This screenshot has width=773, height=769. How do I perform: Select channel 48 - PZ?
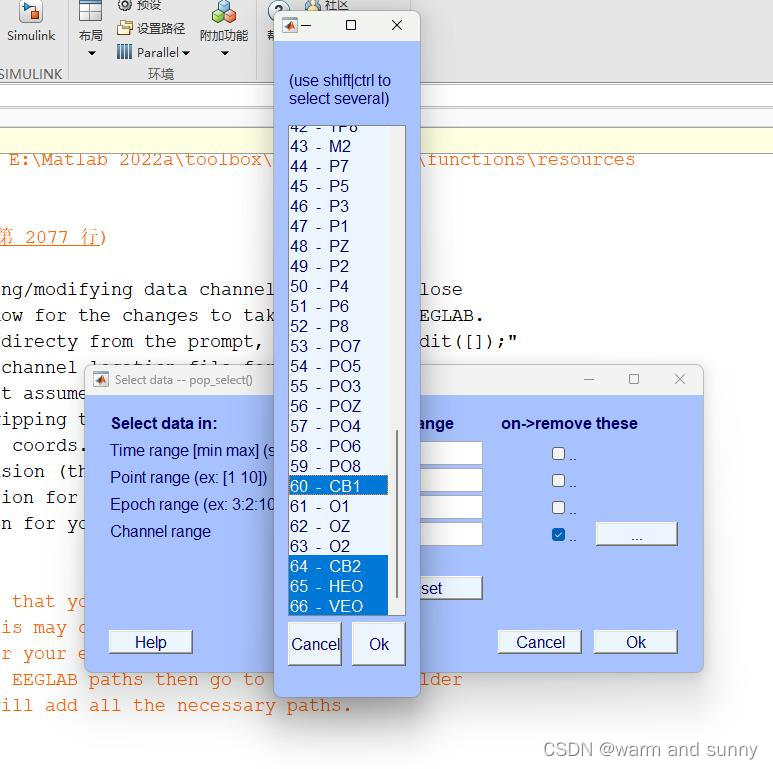338,246
